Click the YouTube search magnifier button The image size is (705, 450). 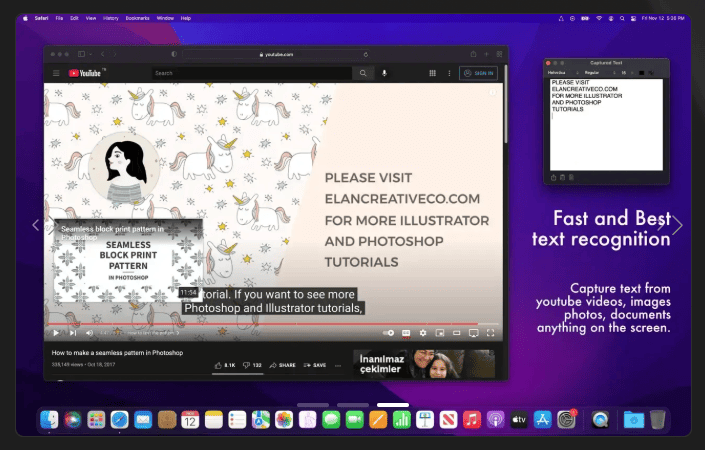pos(363,73)
